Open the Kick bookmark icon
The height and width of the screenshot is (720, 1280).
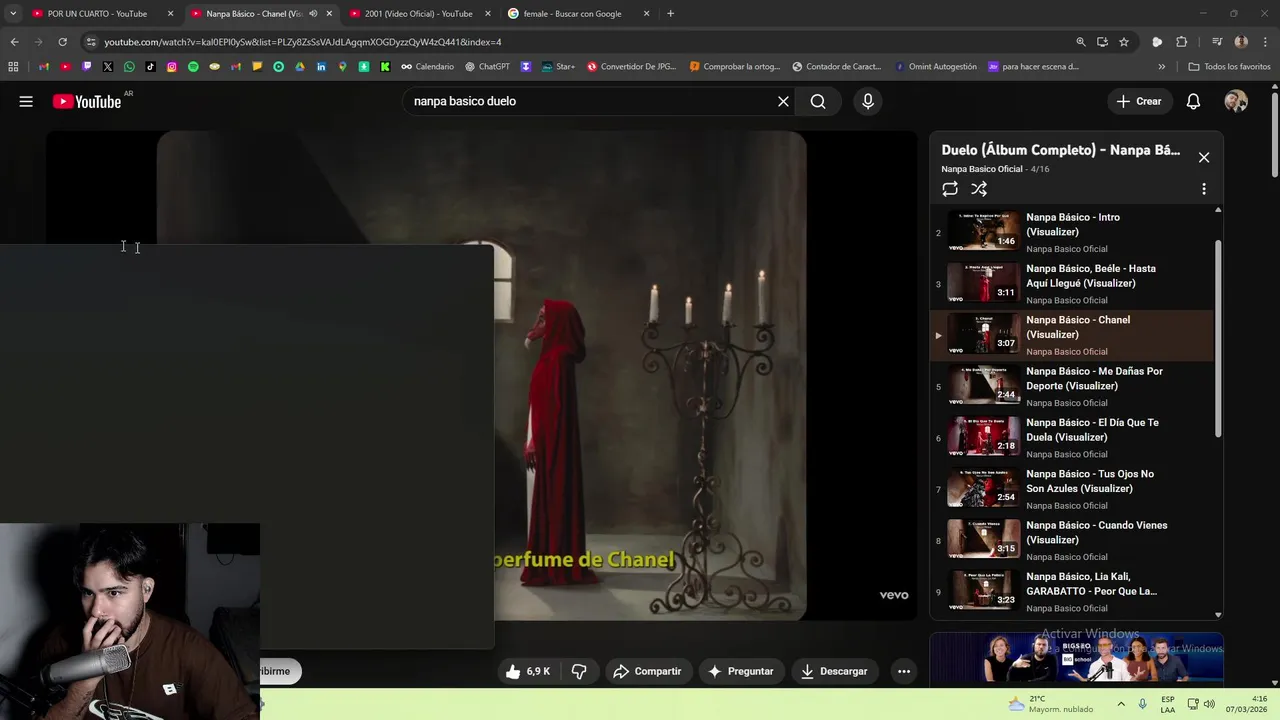click(385, 67)
